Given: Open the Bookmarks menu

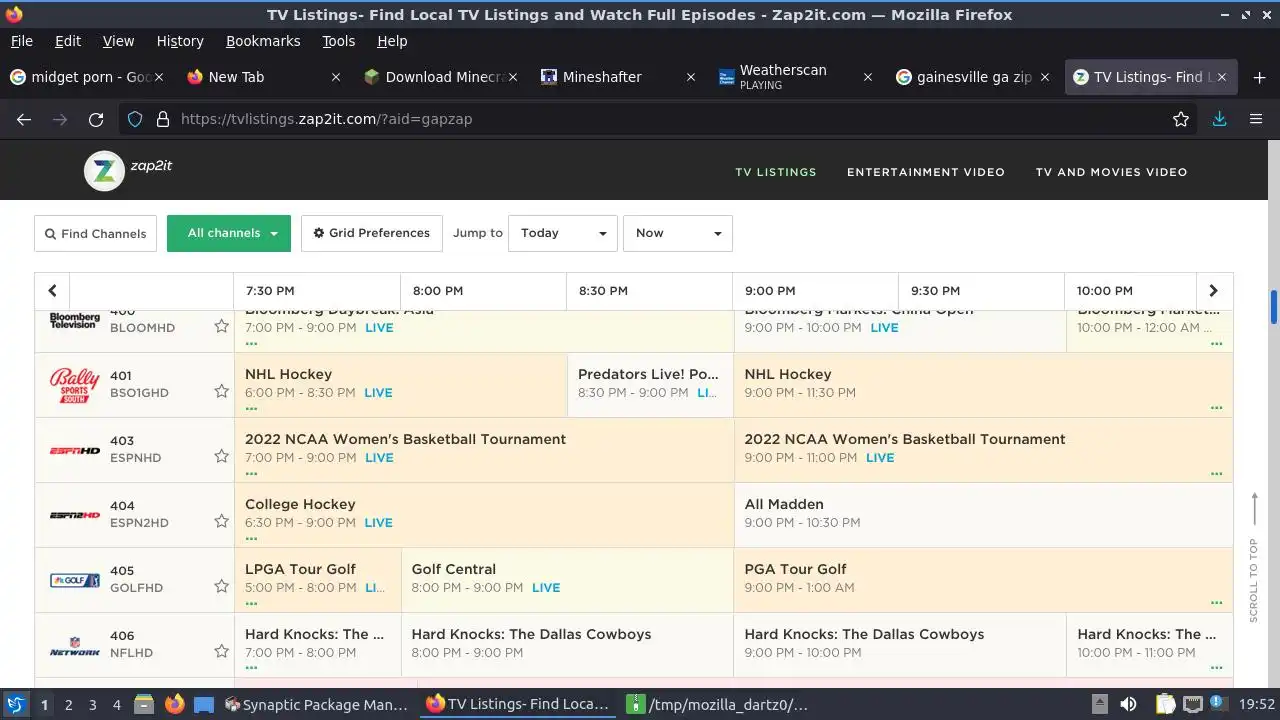Looking at the screenshot, I should [263, 41].
